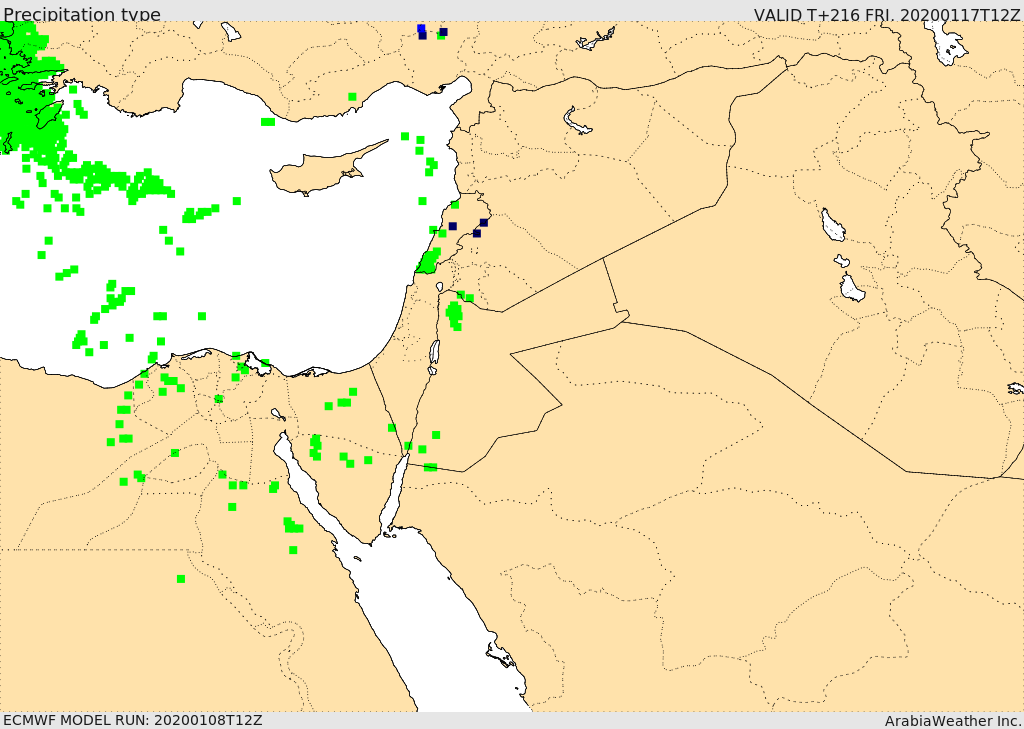1024x729 pixels.
Task: Click the 'Precipitation type' title text
Action: 82,14
